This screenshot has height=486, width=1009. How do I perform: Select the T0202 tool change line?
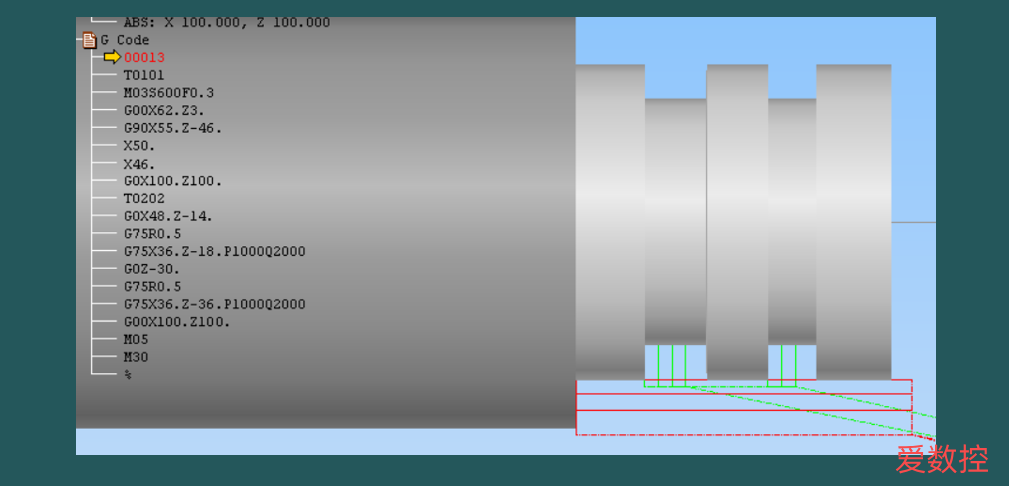point(144,198)
